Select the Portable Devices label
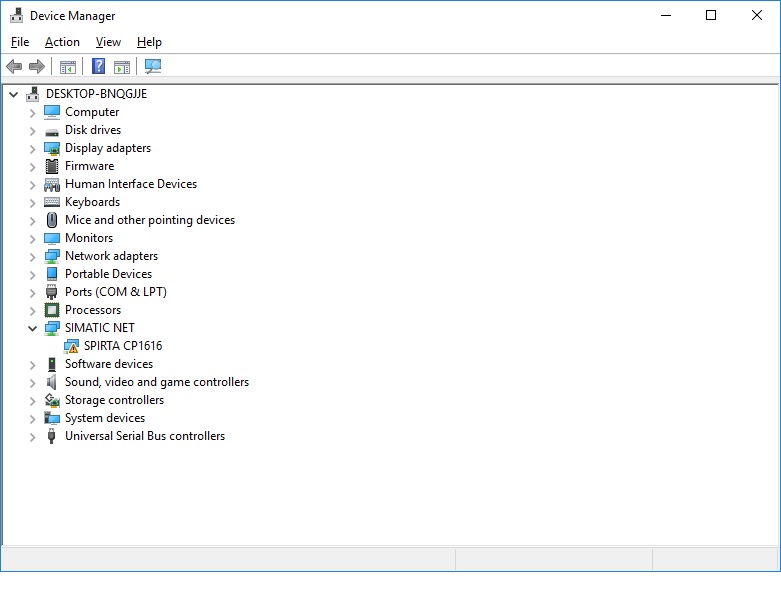The image size is (781, 614). pyautogui.click(x=109, y=273)
